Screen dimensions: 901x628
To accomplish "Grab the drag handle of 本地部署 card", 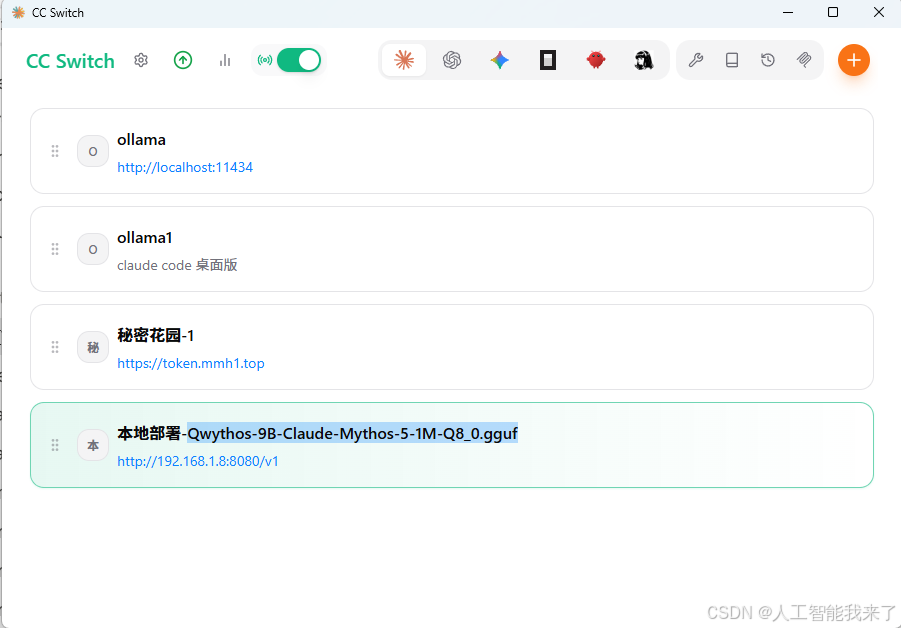I will click(55, 445).
